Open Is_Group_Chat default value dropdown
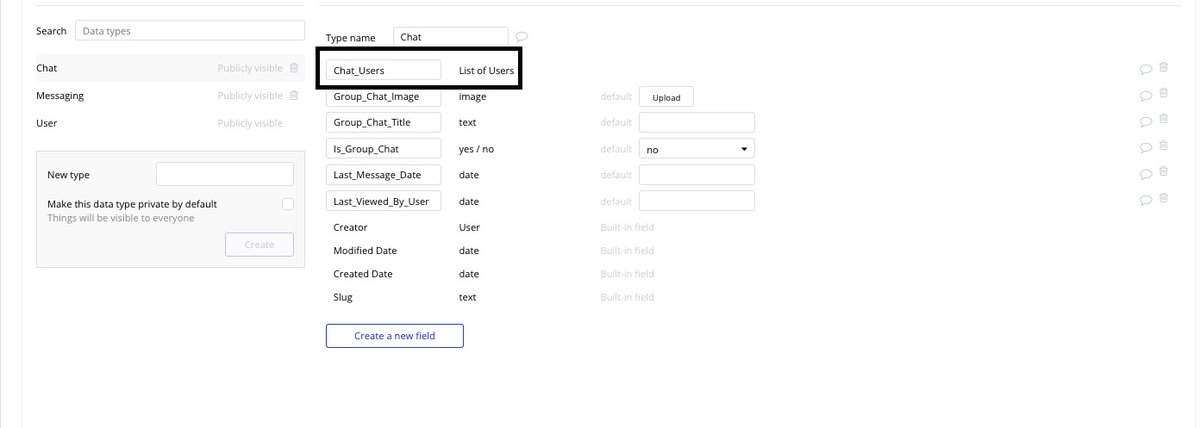Image resolution: width=1200 pixels, height=428 pixels. pos(696,148)
